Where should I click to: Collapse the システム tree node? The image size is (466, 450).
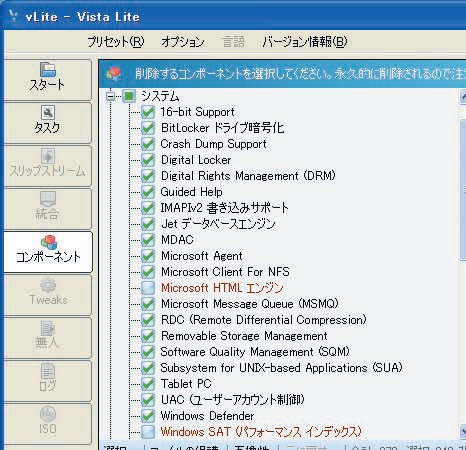110,97
